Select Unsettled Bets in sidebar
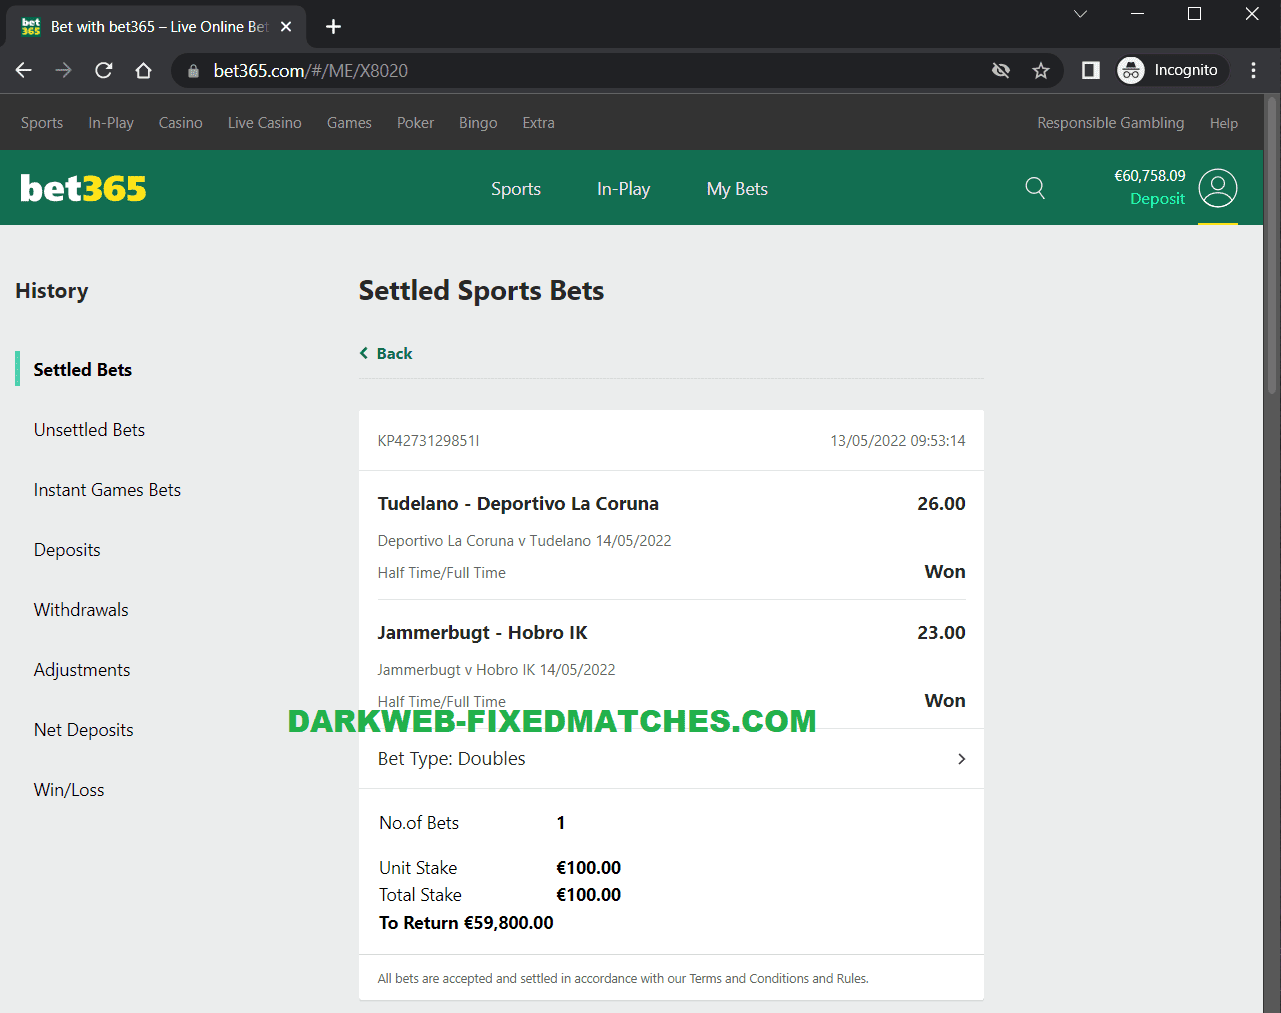This screenshot has height=1013, width=1281. pyautogui.click(x=89, y=430)
